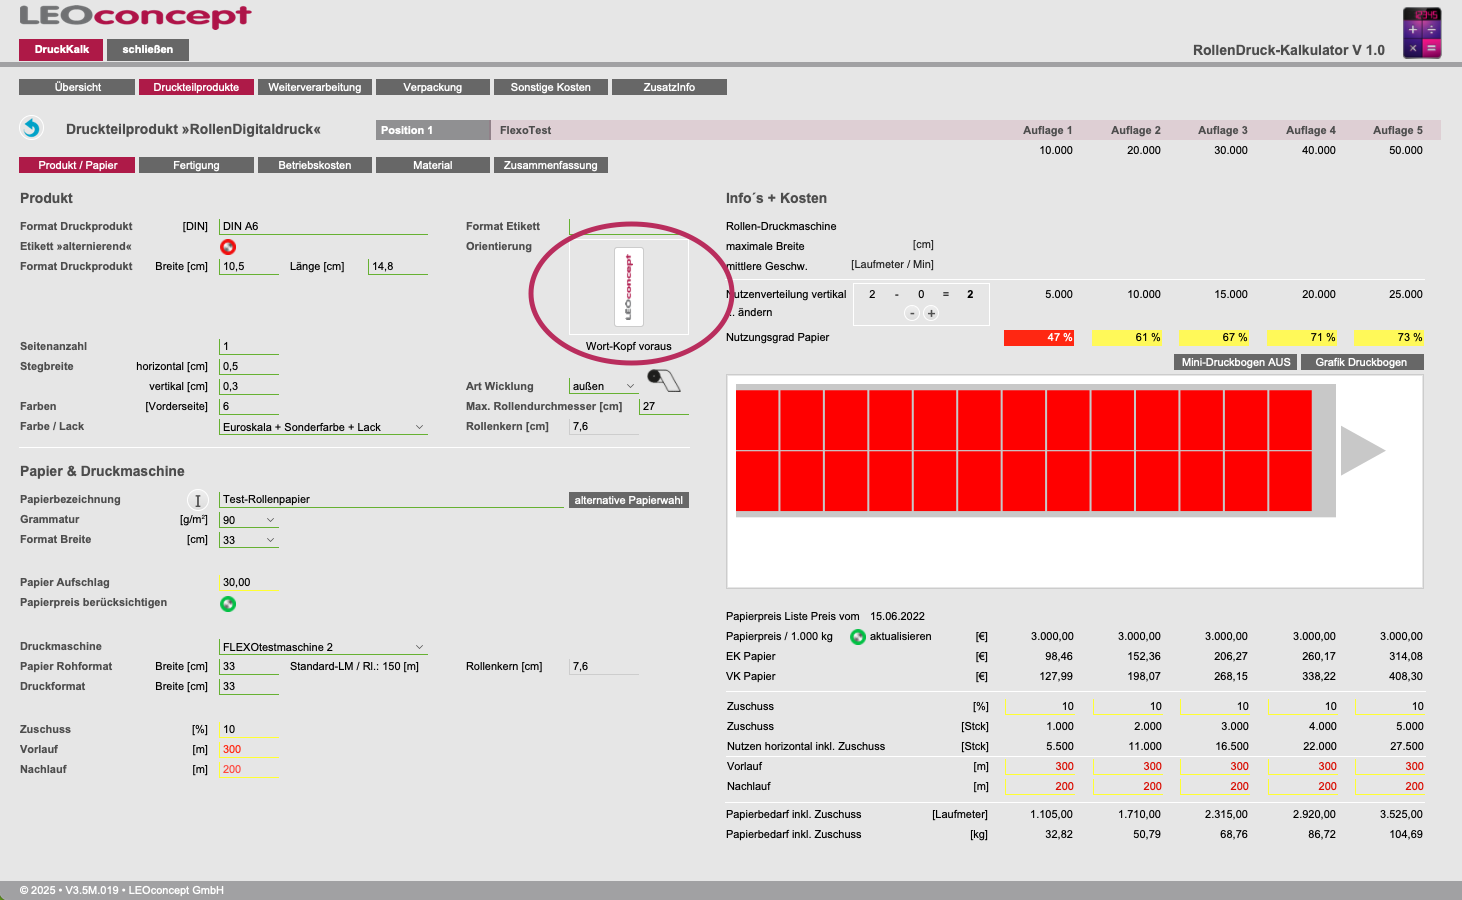Select the Druckteilprodukte tab
The width and height of the screenshot is (1462, 900).
click(x=196, y=87)
